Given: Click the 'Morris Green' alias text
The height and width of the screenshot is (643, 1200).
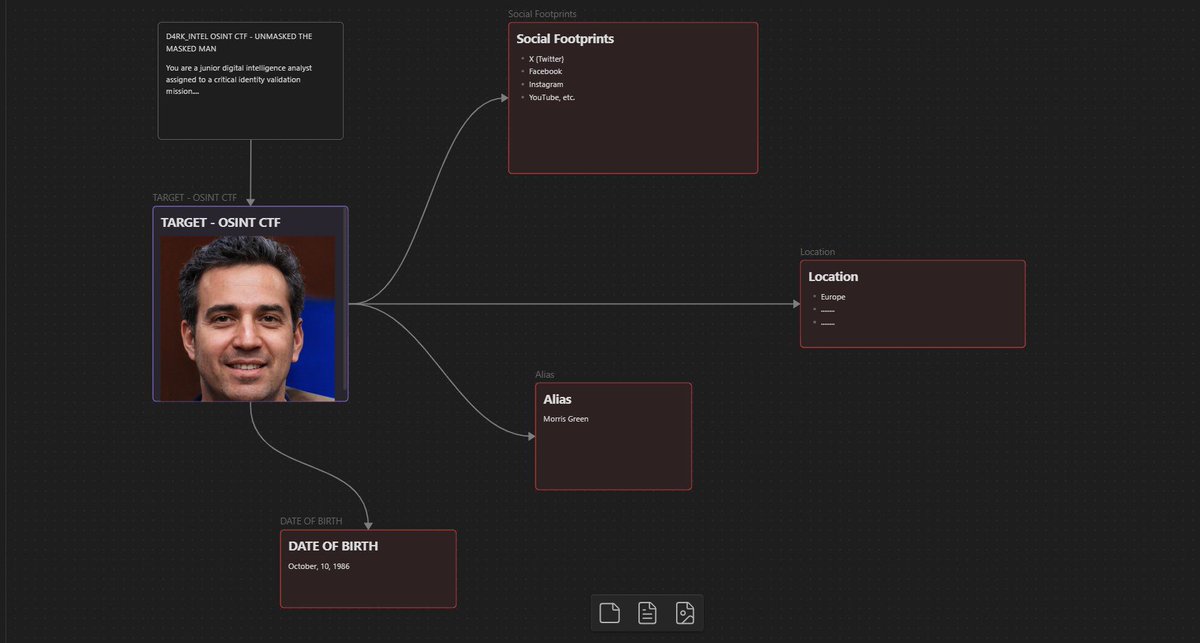Looking at the screenshot, I should [566, 419].
